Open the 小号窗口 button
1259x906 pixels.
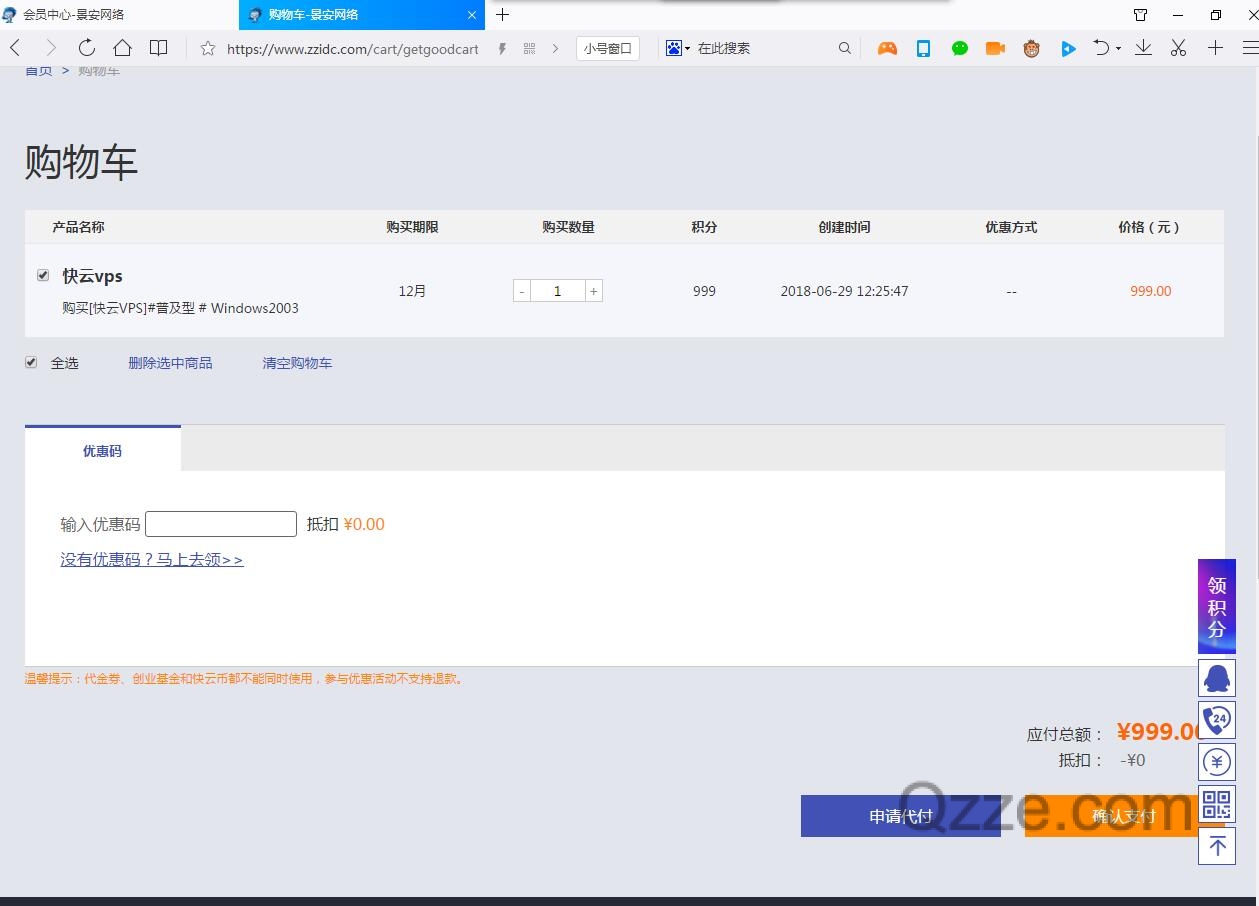click(608, 48)
